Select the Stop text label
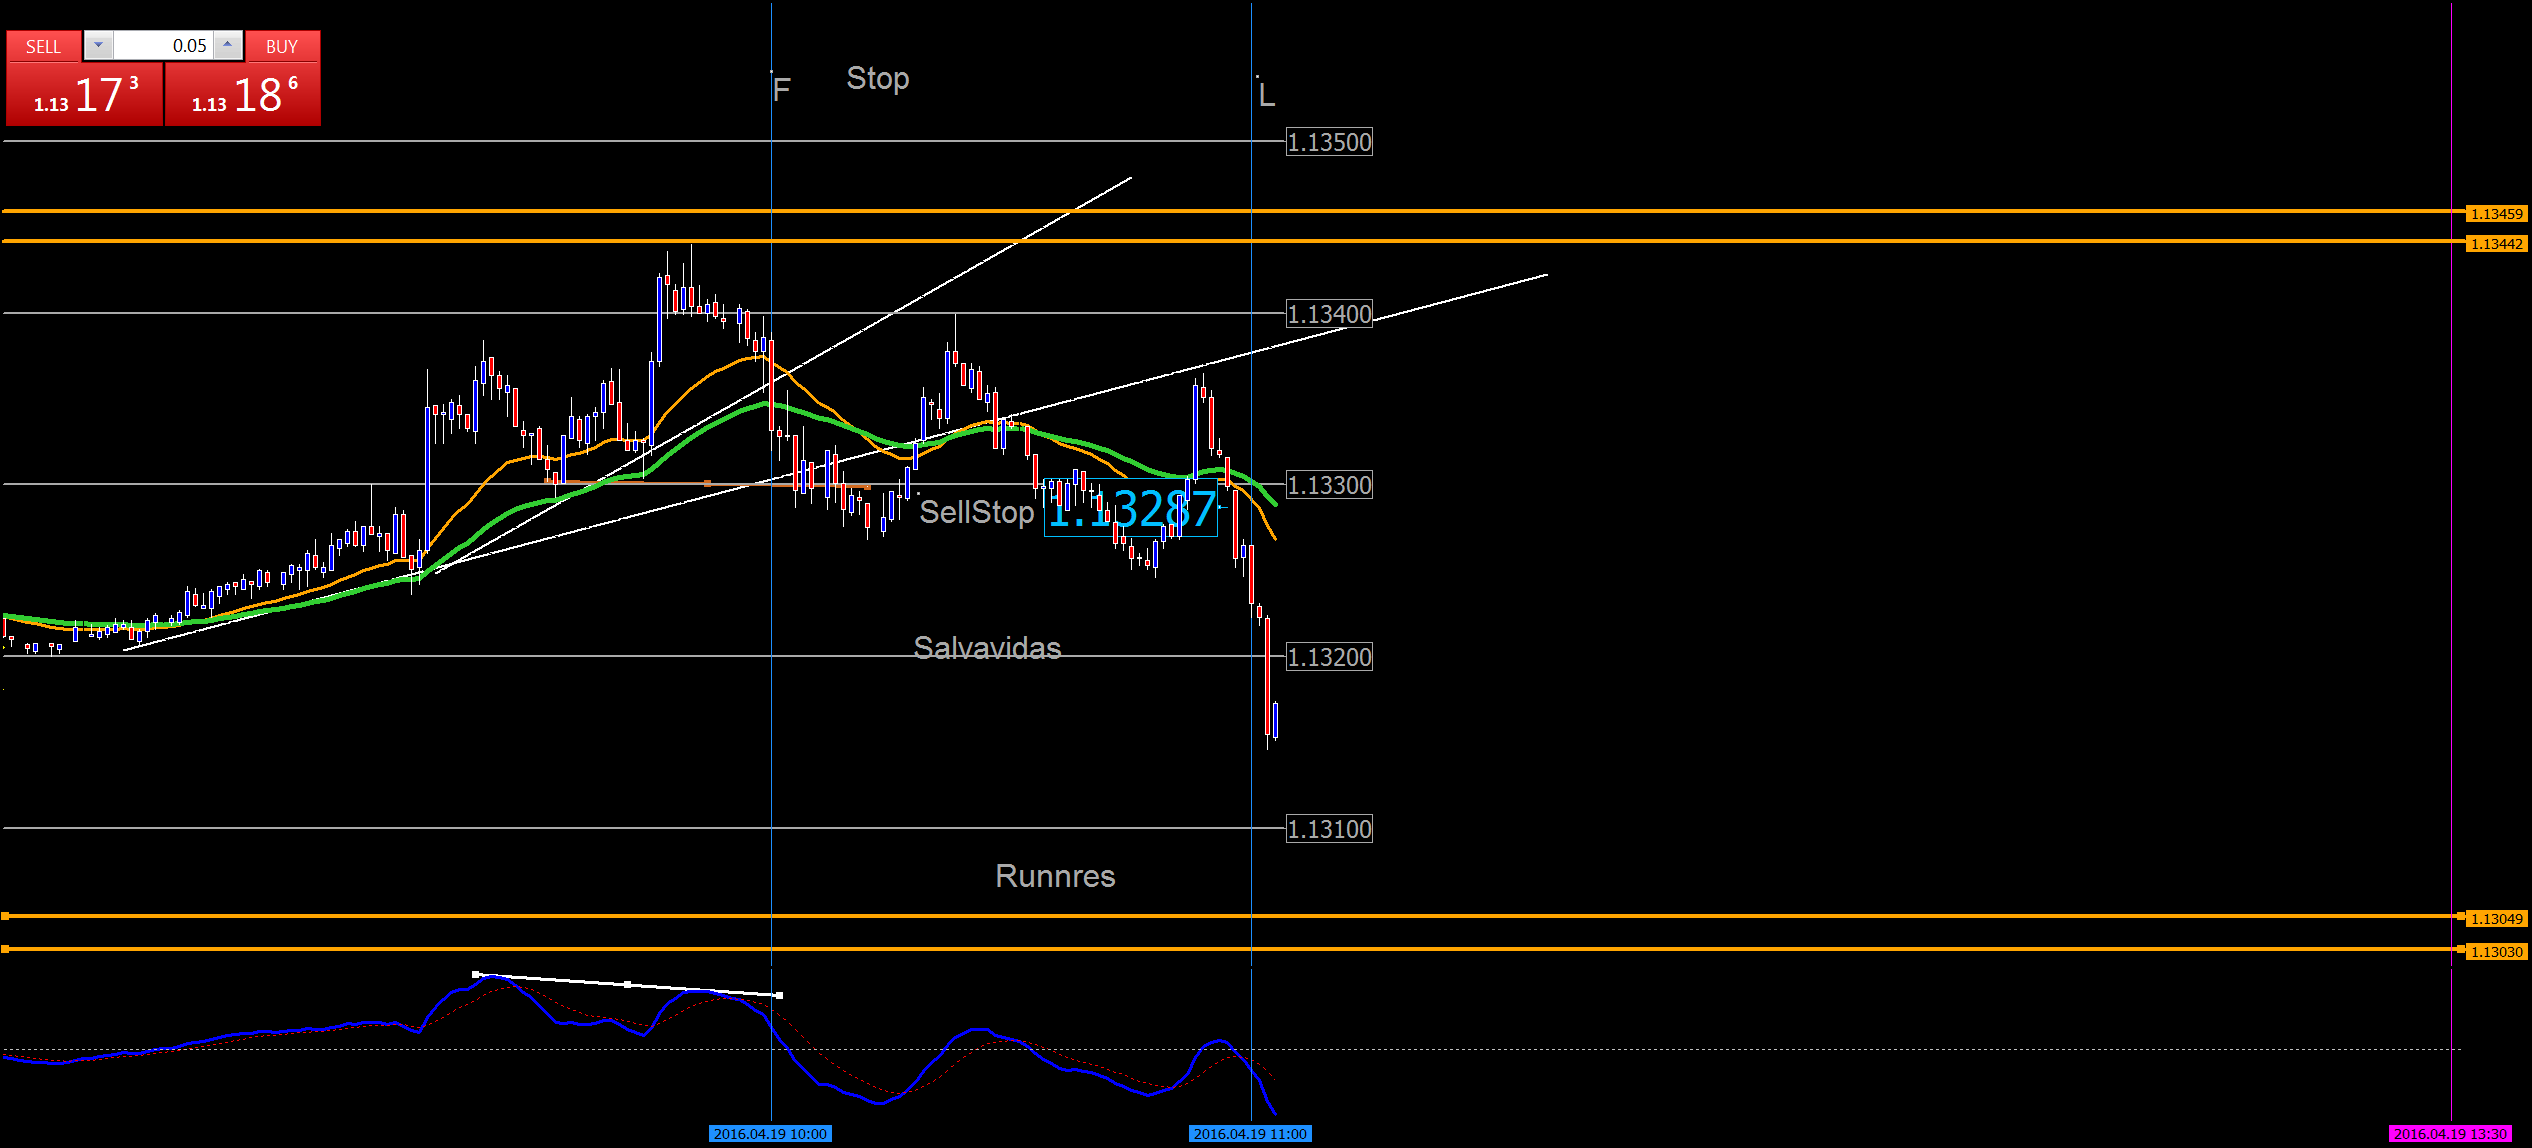 pos(877,78)
